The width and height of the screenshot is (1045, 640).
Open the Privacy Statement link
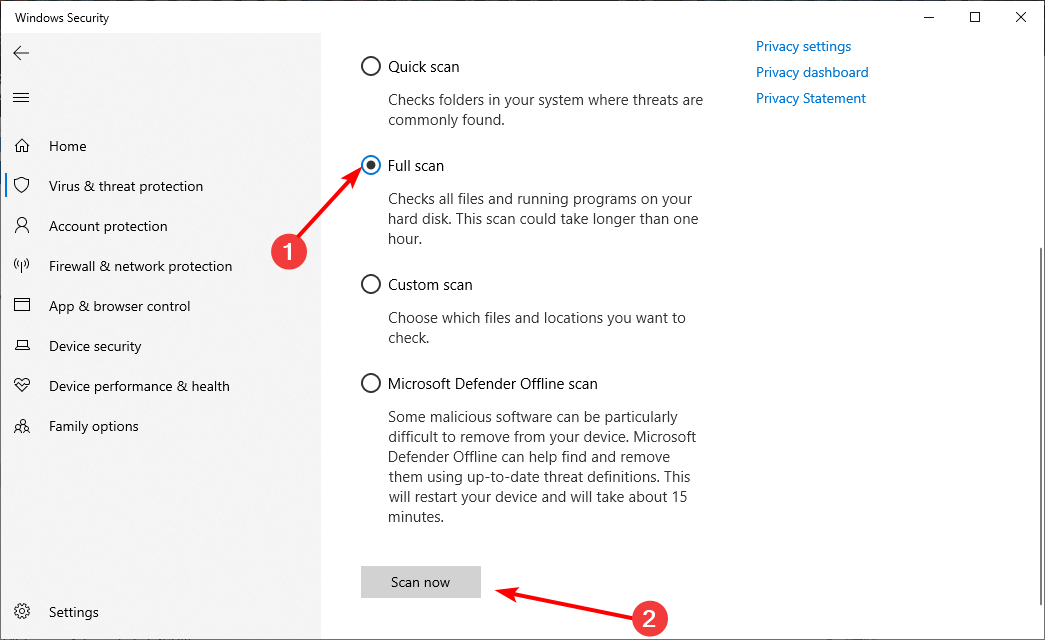click(811, 98)
